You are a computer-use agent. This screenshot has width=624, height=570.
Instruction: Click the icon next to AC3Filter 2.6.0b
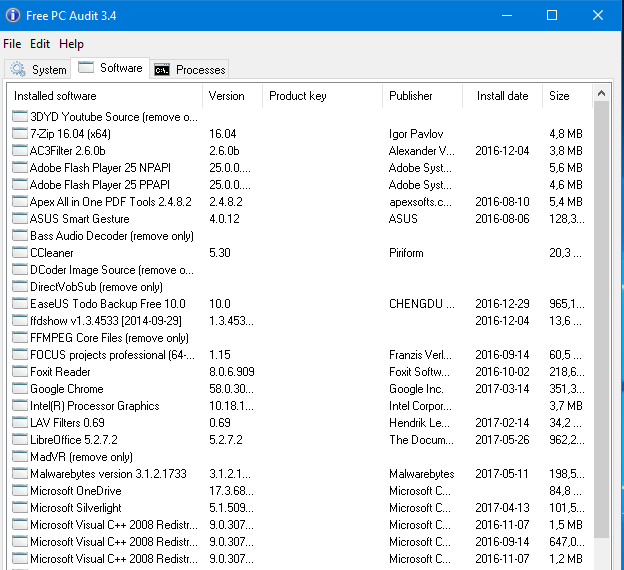coord(20,150)
